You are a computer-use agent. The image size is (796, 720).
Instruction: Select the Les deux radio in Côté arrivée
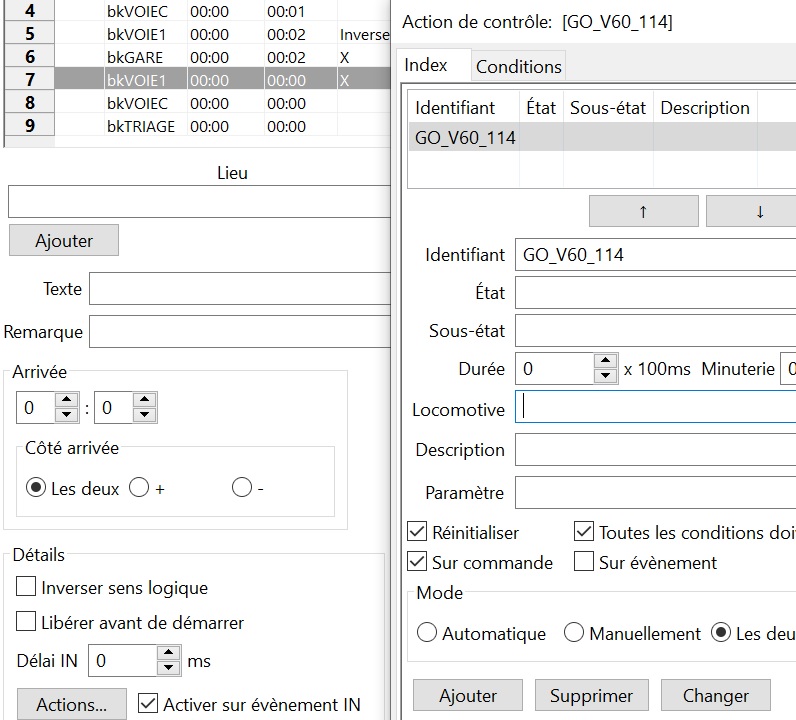coord(36,488)
